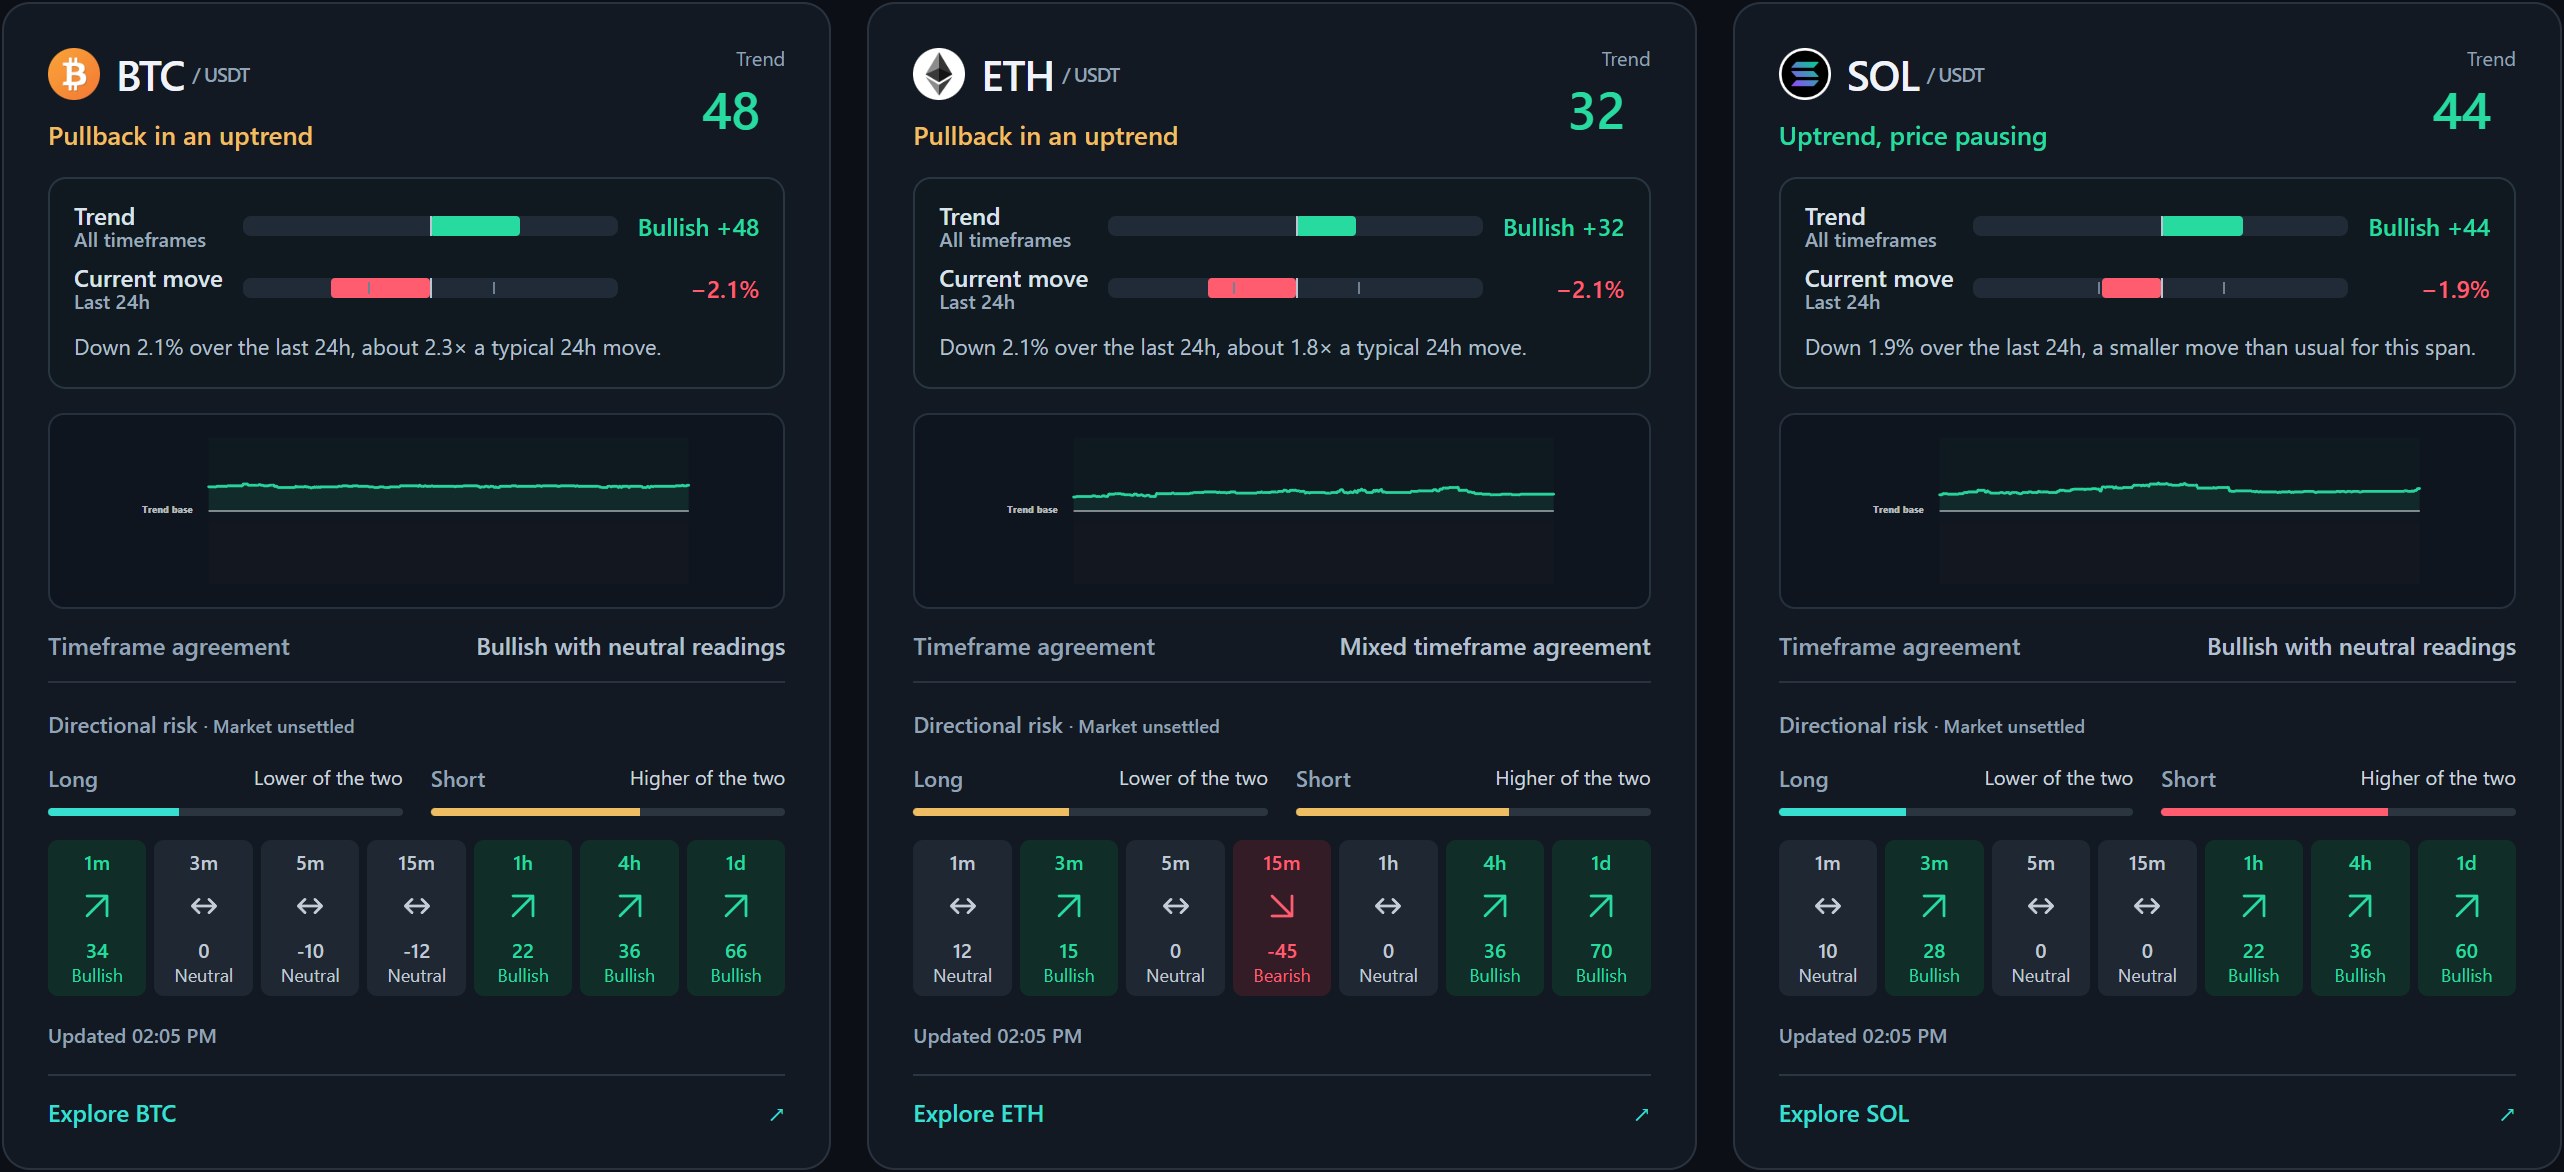
Task: Click the BTC trend score 48
Action: click(731, 112)
